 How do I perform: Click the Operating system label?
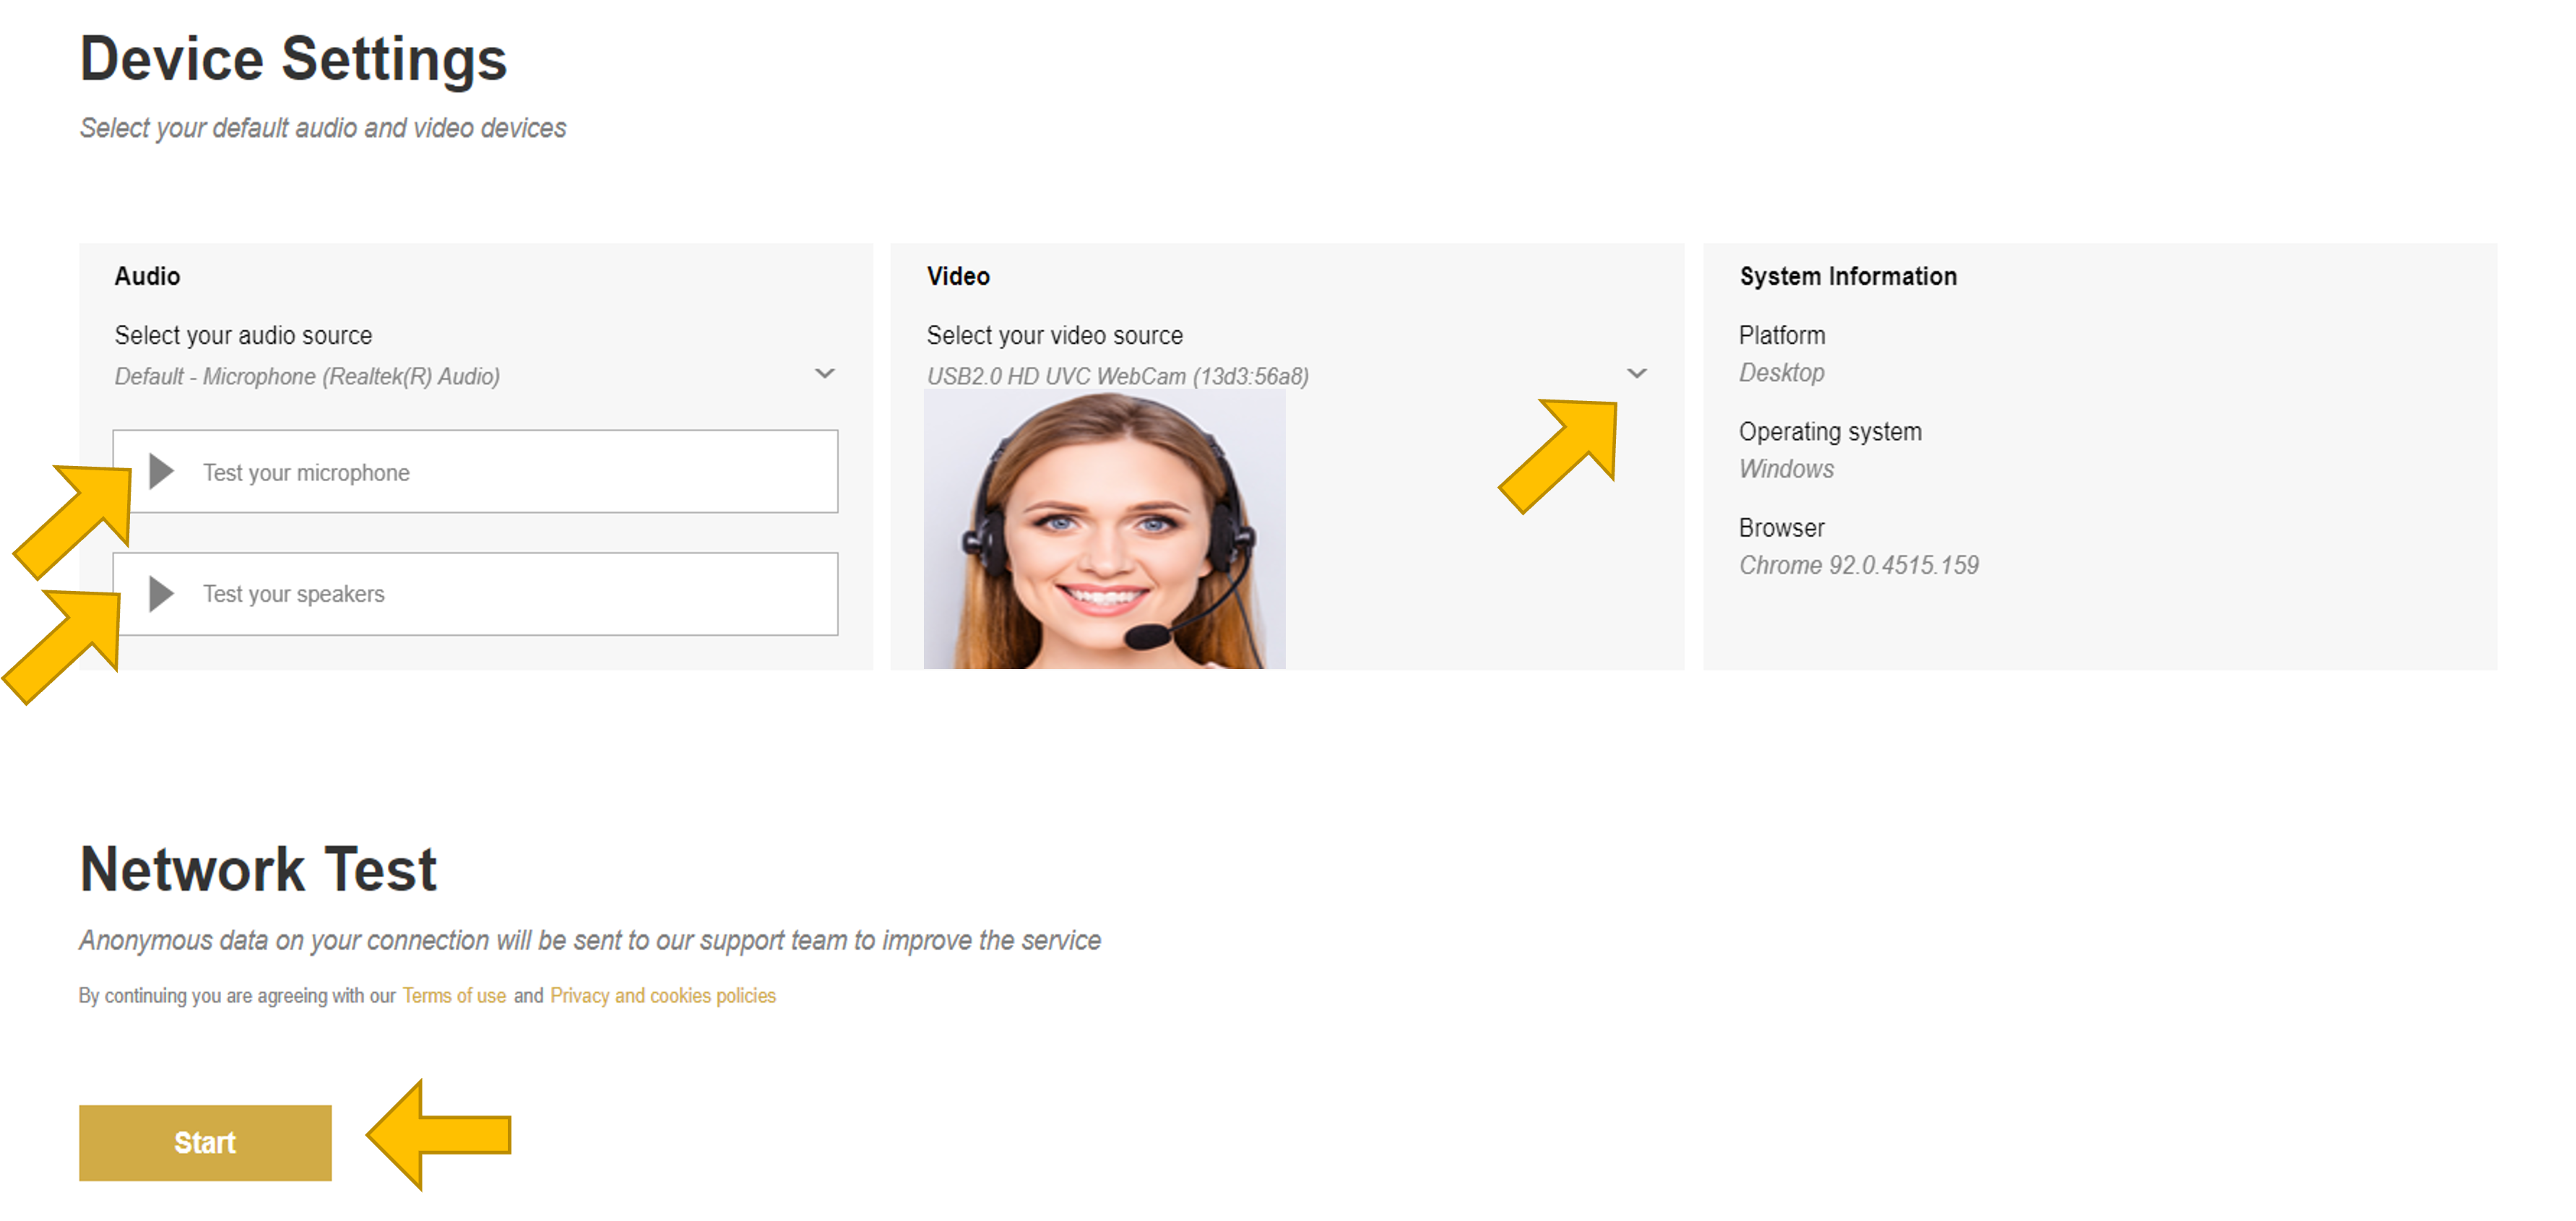pos(1830,432)
